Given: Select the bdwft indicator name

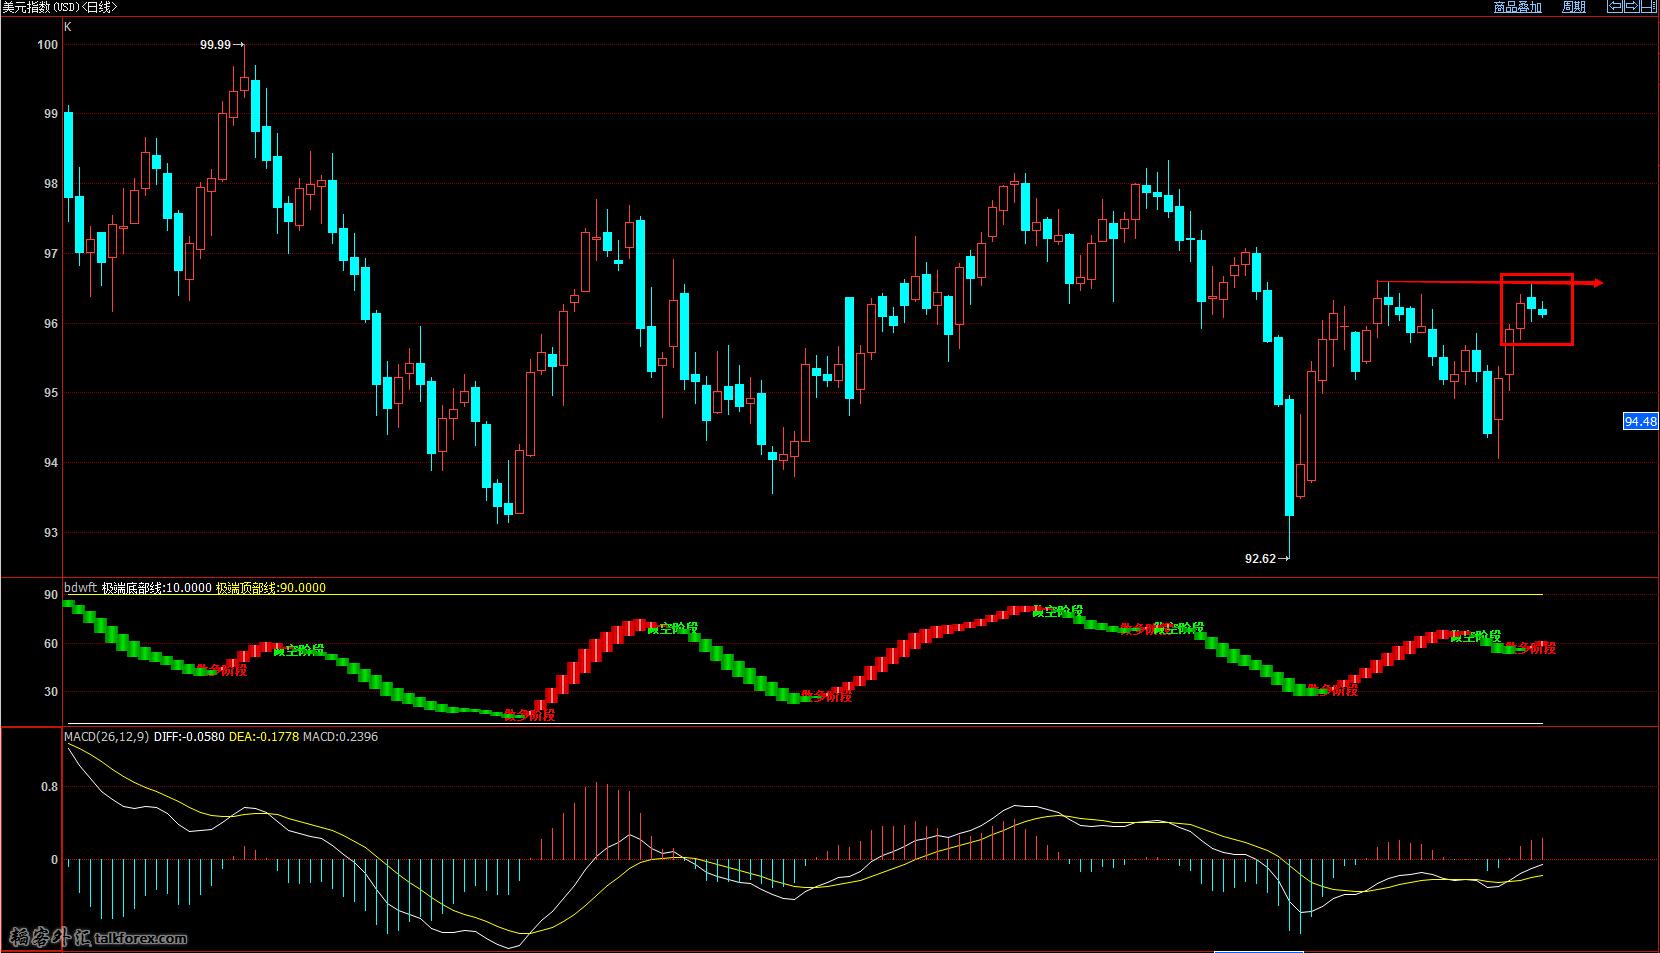Looking at the screenshot, I should pos(80,588).
